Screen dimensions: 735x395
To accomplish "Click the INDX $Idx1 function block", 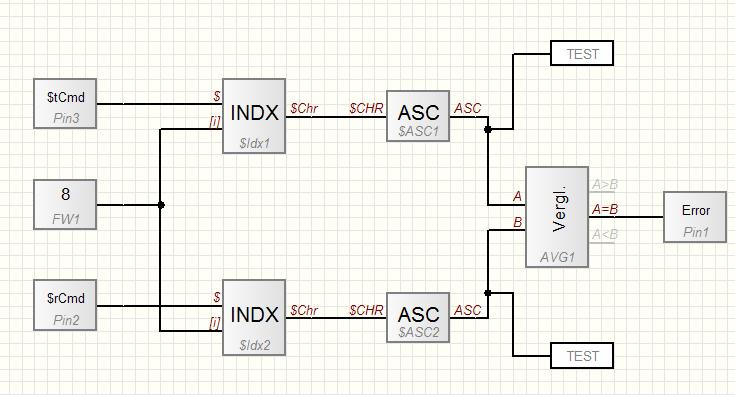I will point(254,116).
